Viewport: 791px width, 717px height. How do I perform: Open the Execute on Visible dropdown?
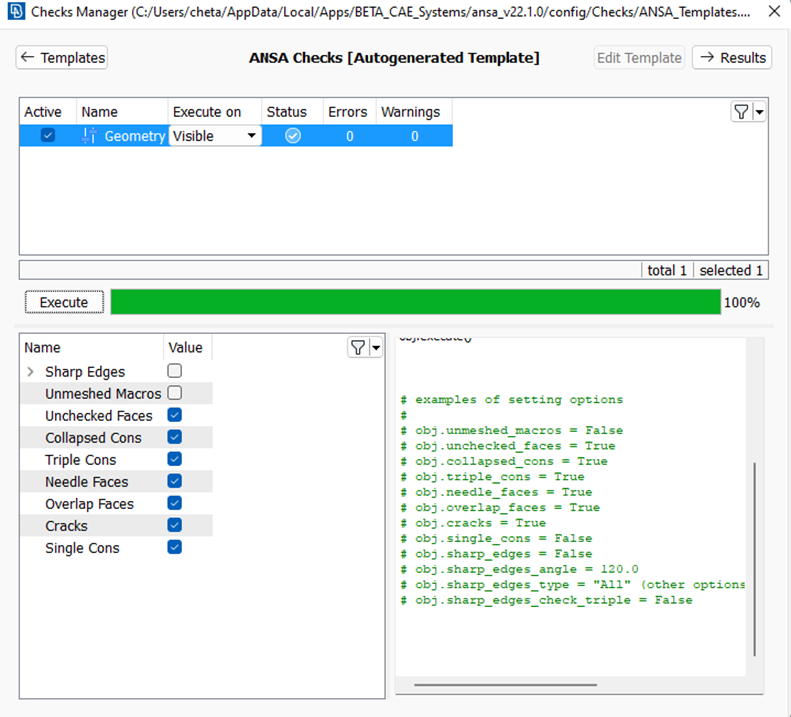pyautogui.click(x=215, y=136)
